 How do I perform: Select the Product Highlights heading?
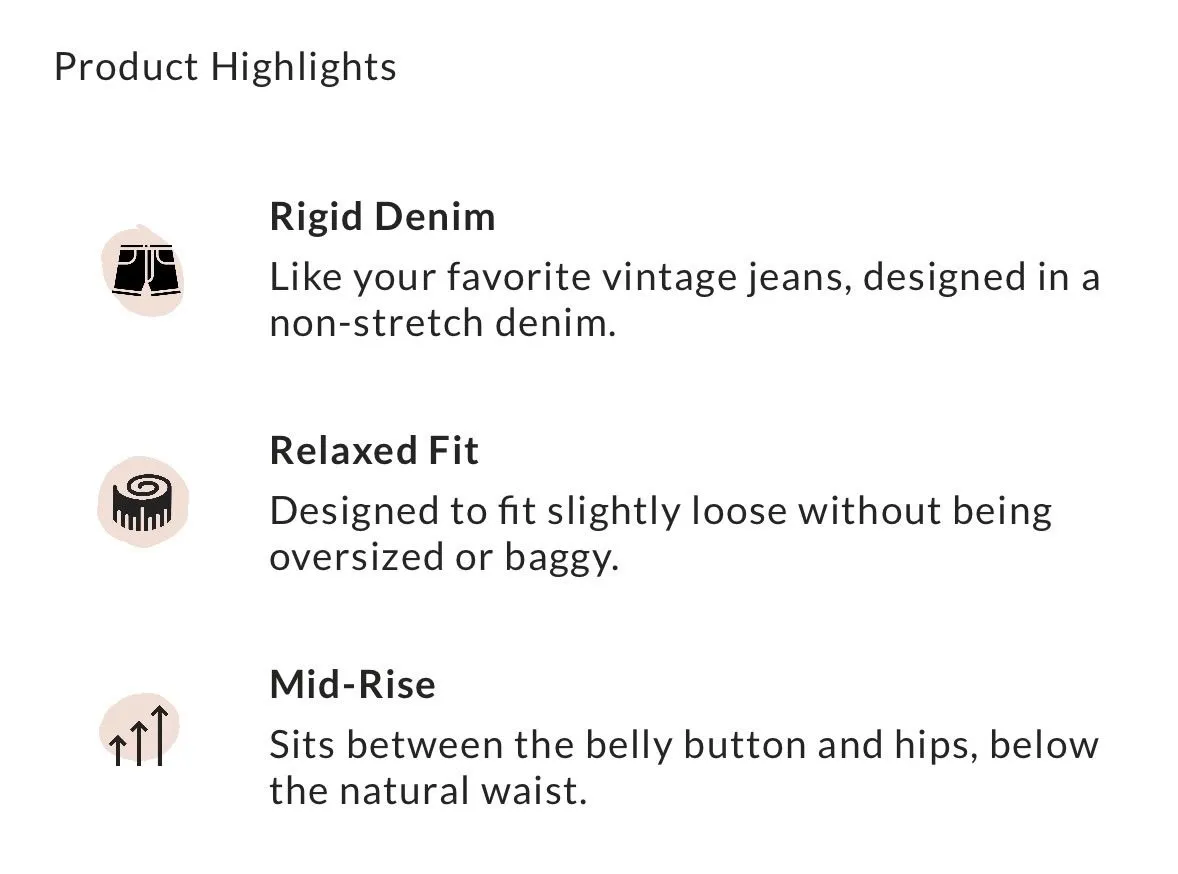click(225, 68)
